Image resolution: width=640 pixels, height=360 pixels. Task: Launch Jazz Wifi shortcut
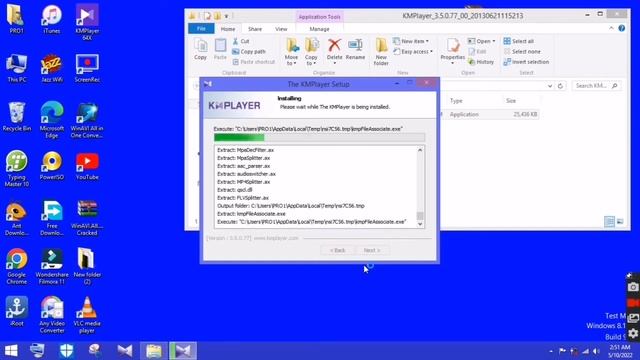[51, 68]
